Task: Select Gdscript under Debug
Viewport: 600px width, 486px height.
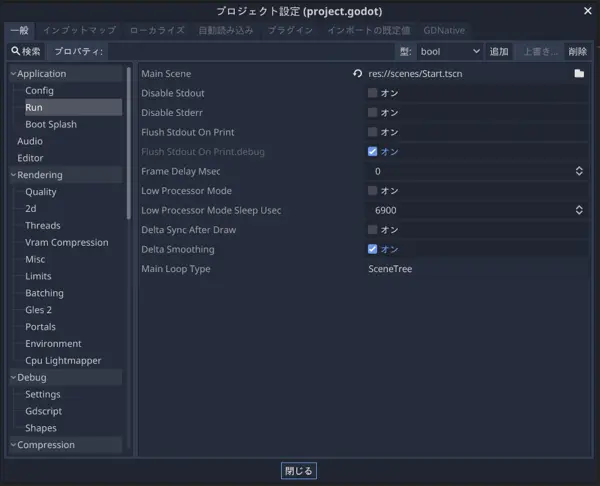Action: point(44,411)
